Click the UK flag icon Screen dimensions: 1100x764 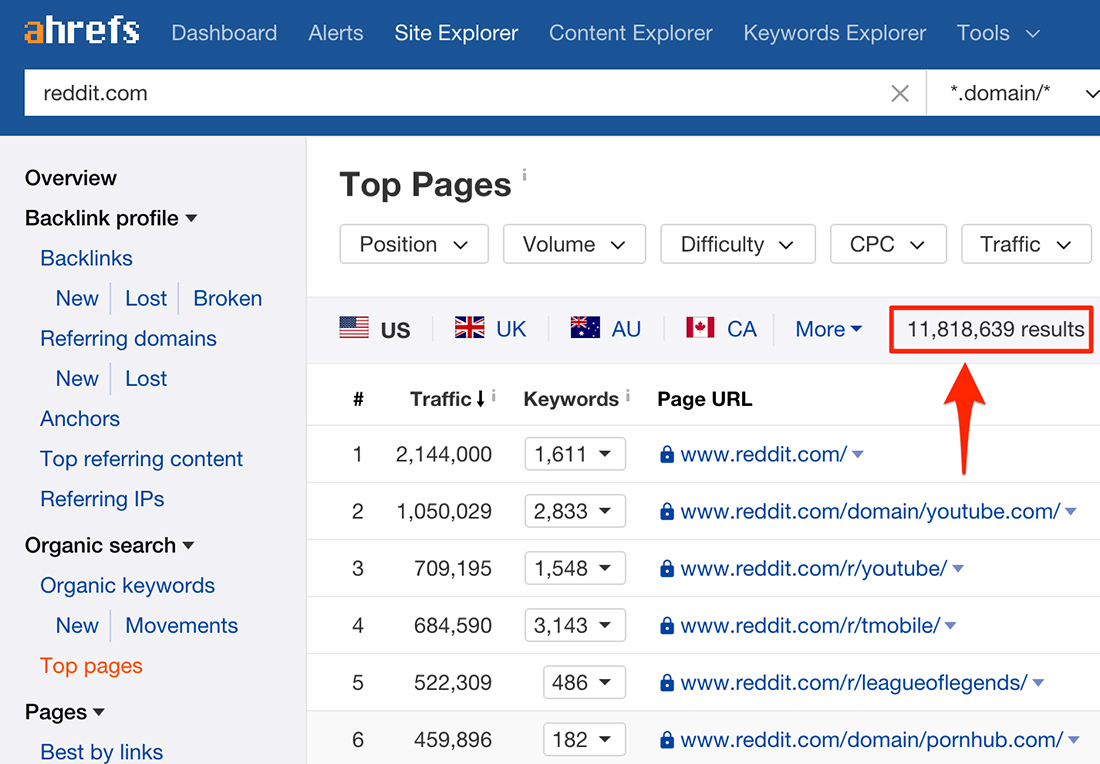pyautogui.click(x=469, y=328)
